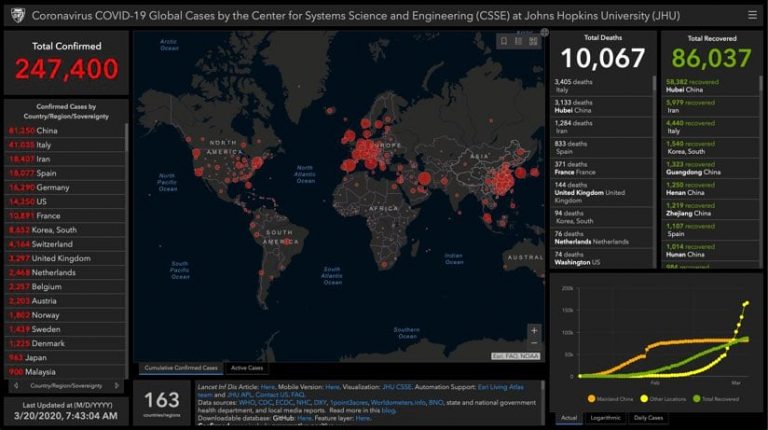The width and height of the screenshot is (768, 430).
Task: Open the hamburger menu in the header
Action: (752, 15)
